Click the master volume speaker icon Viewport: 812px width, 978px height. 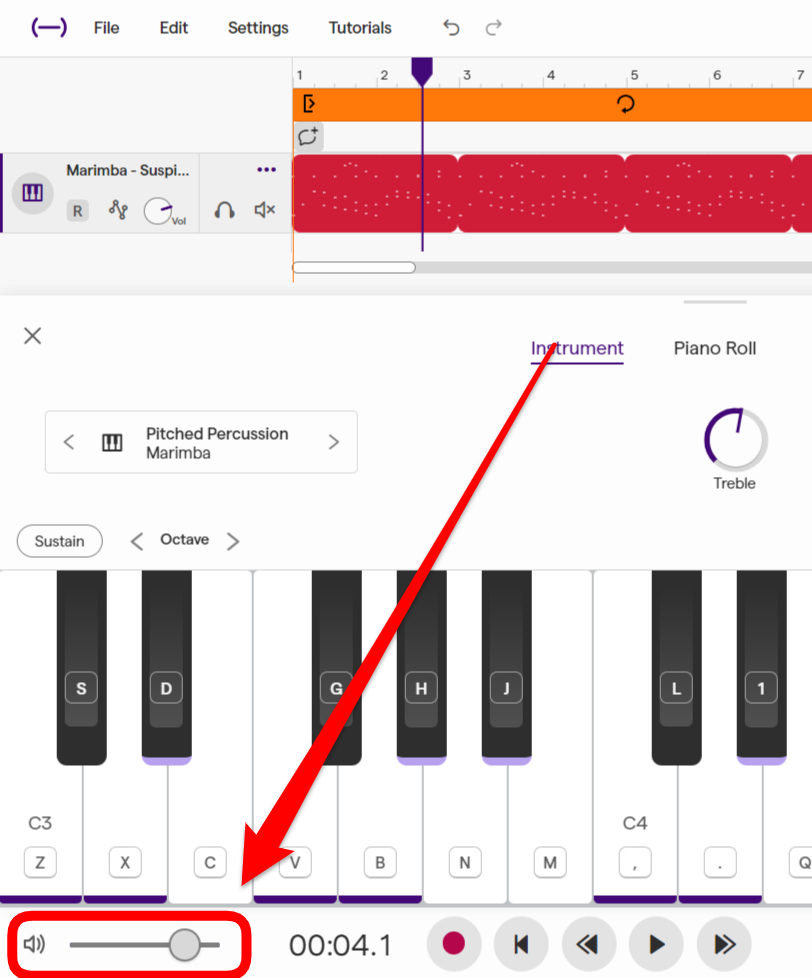[x=34, y=944]
